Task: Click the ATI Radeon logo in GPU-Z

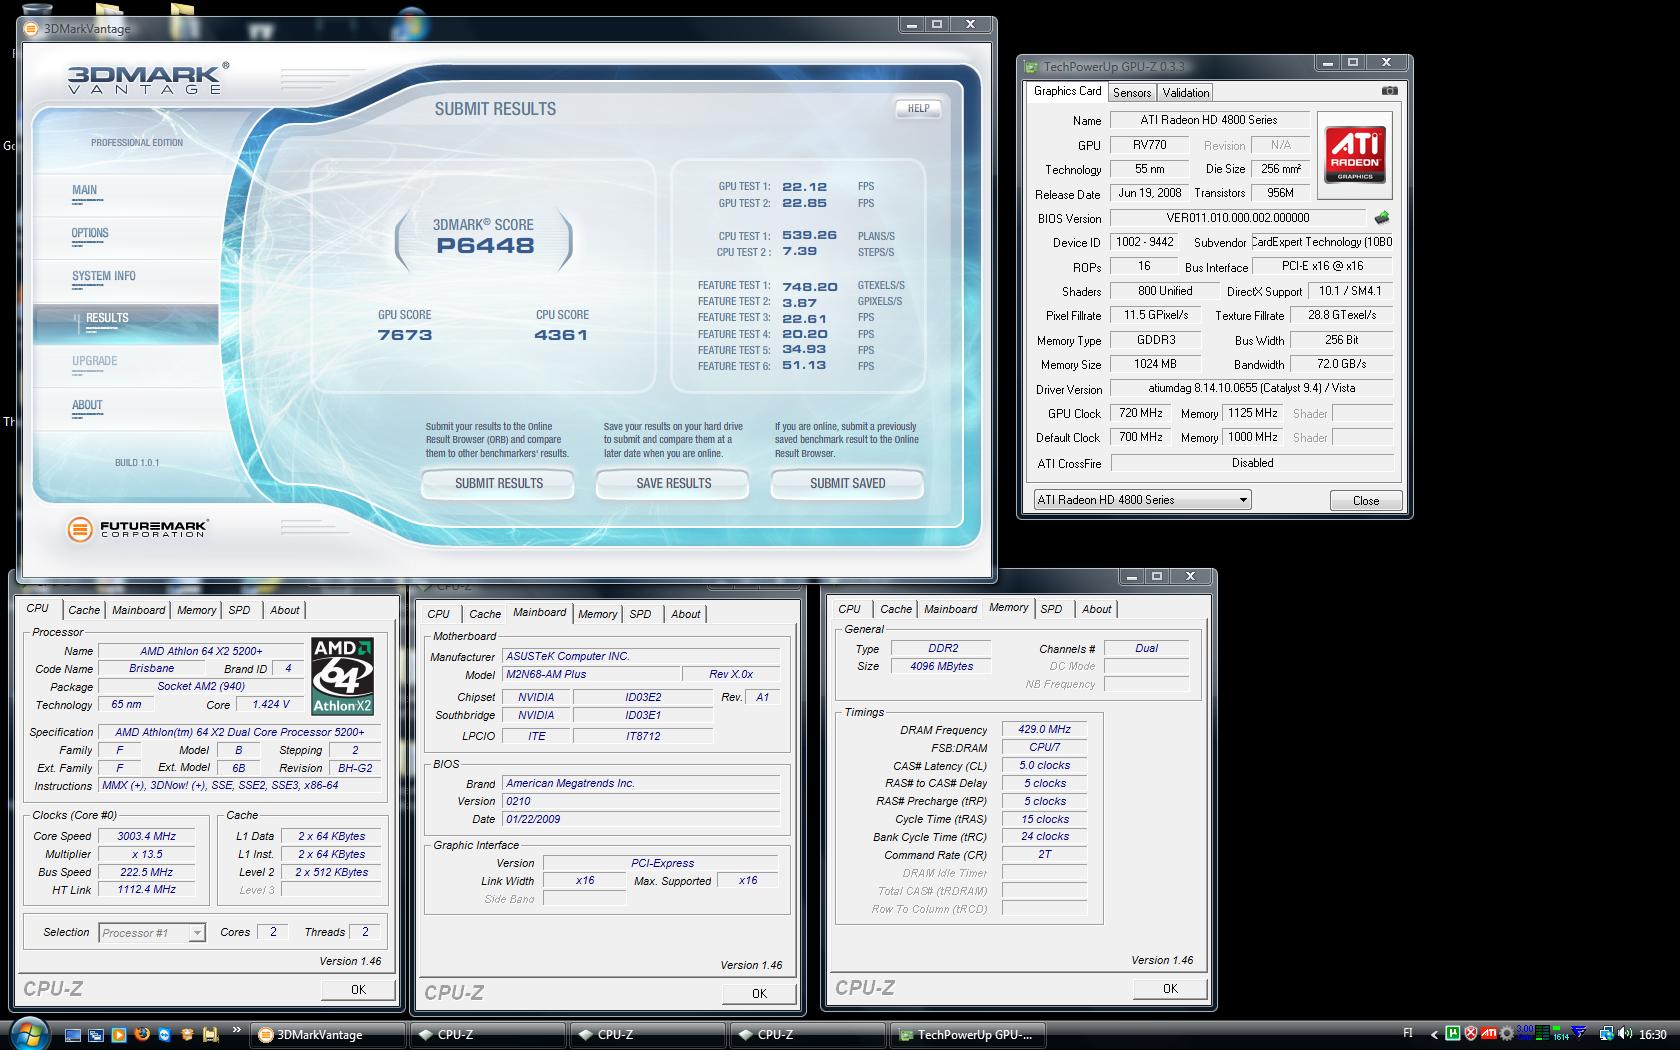Action: click(1355, 154)
